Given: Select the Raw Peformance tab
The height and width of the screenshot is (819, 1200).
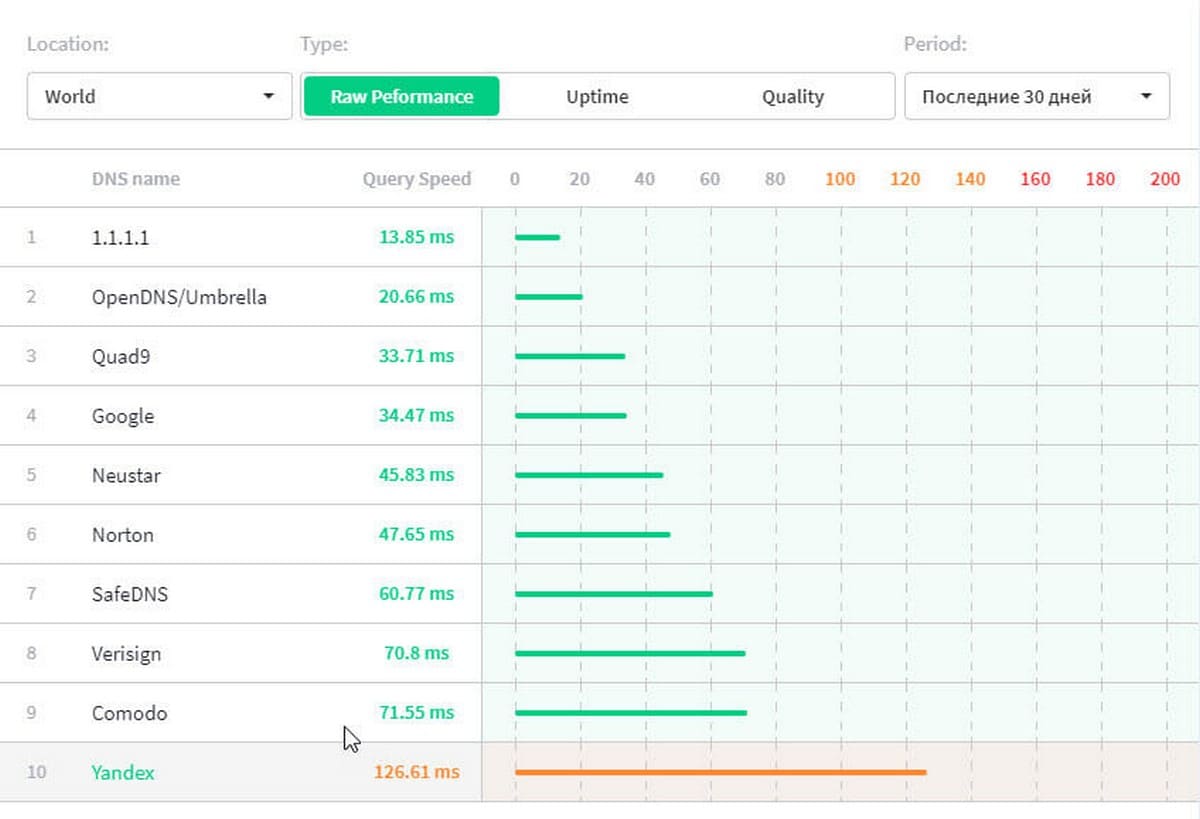Looking at the screenshot, I should tap(401, 97).
